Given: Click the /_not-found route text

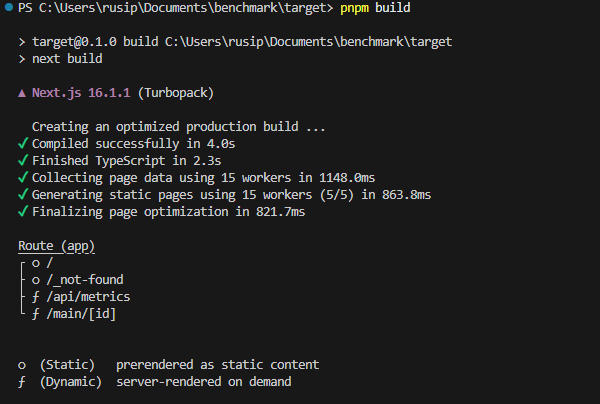Looking at the screenshot, I should tap(85, 280).
